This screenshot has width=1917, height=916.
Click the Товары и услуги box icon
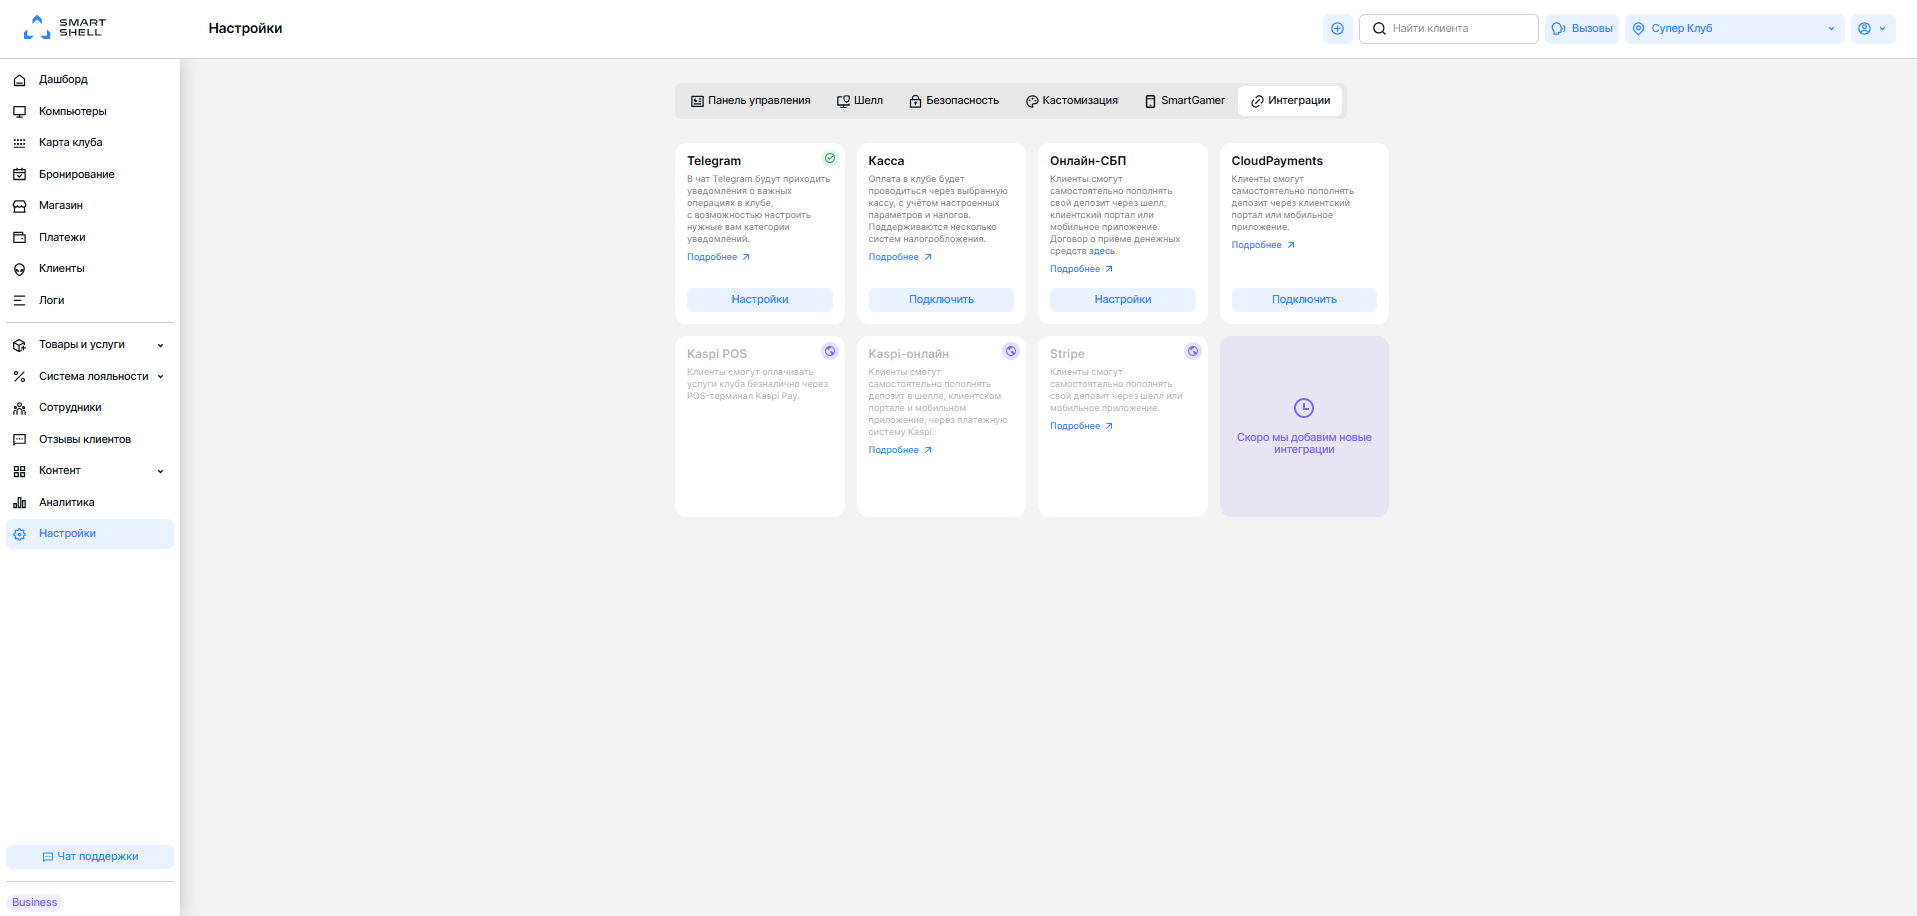pyautogui.click(x=19, y=345)
